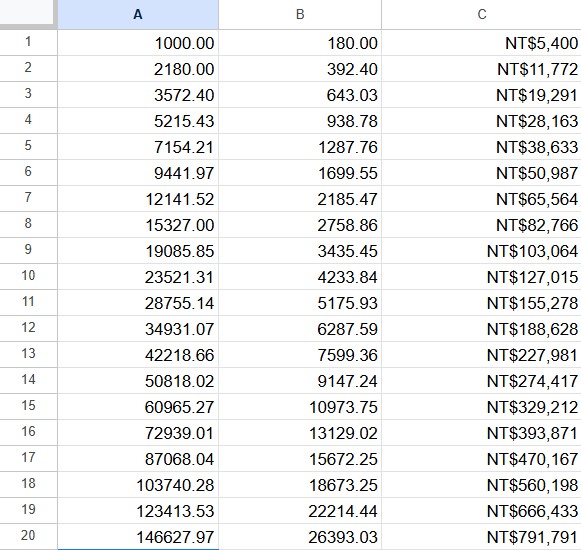581x550 pixels.
Task: Click cell showing NT$791,791
Action: click(x=481, y=537)
